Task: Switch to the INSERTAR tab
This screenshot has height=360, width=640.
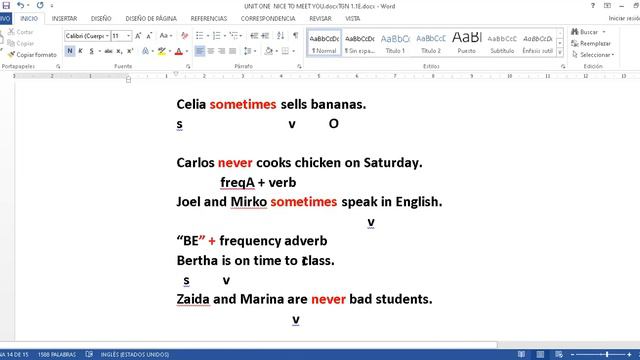Action: coord(64,18)
